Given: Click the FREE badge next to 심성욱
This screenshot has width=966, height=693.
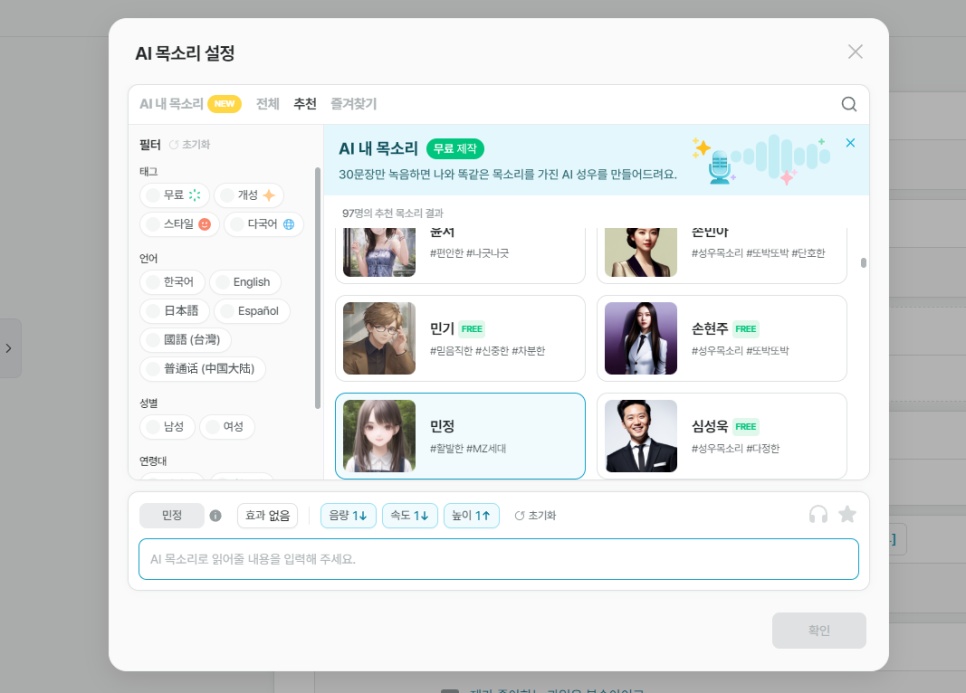Looking at the screenshot, I should (x=745, y=427).
